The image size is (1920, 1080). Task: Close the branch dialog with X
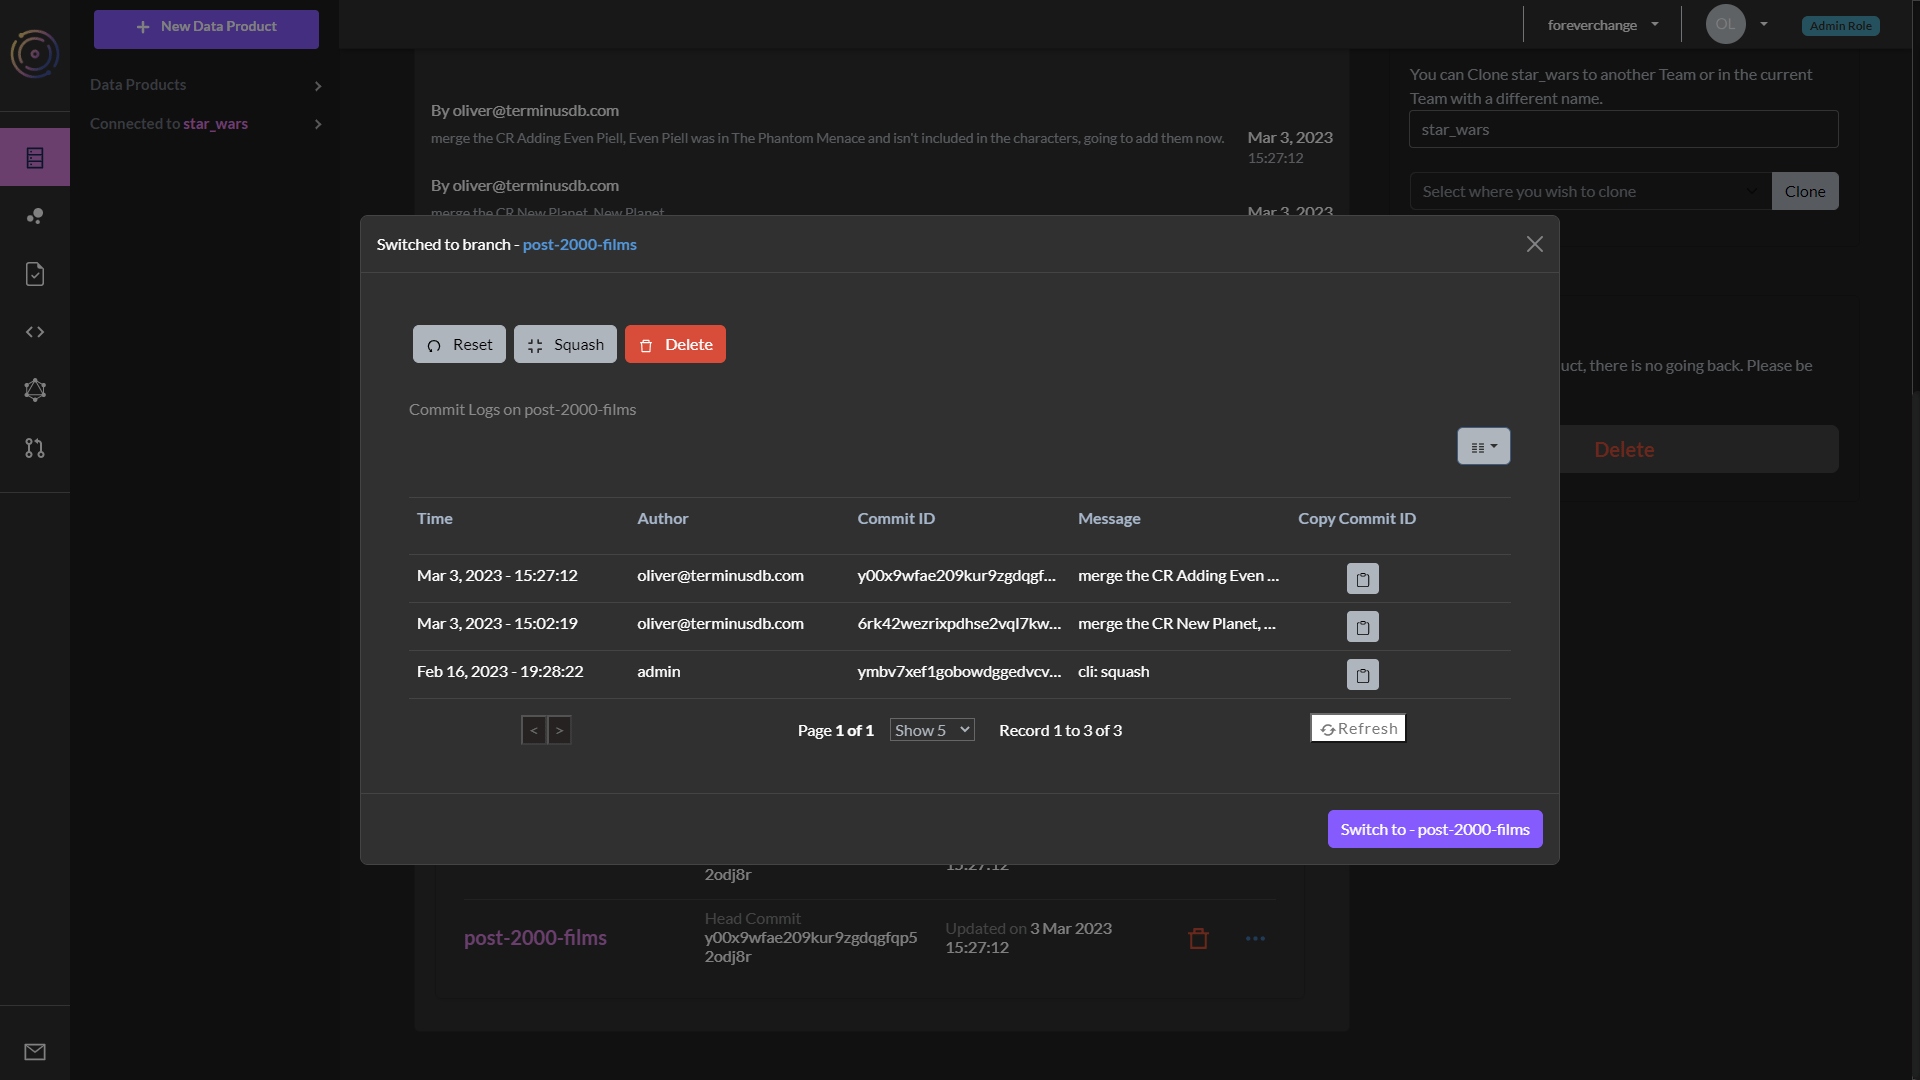1535,244
